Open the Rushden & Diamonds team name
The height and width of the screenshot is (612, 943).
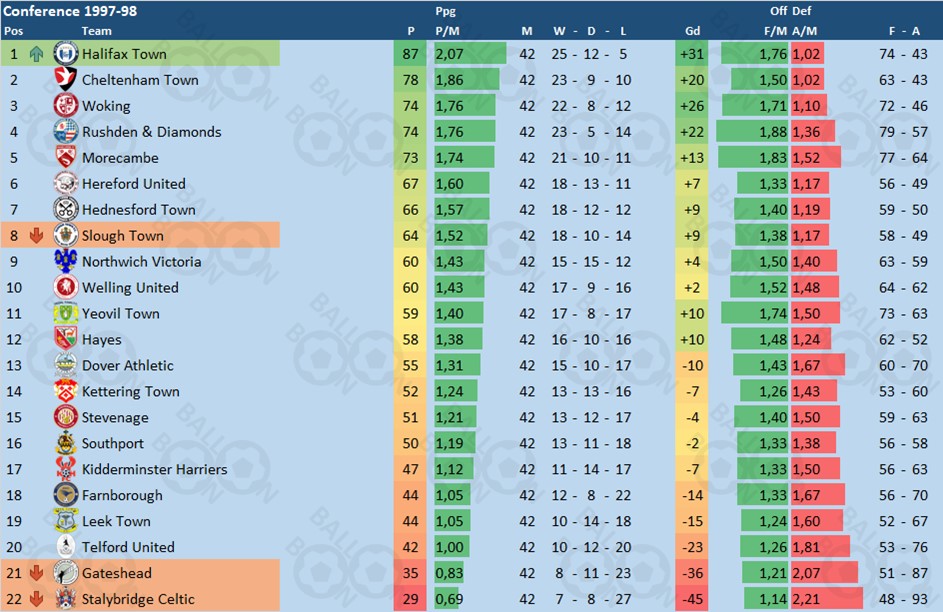coord(152,132)
